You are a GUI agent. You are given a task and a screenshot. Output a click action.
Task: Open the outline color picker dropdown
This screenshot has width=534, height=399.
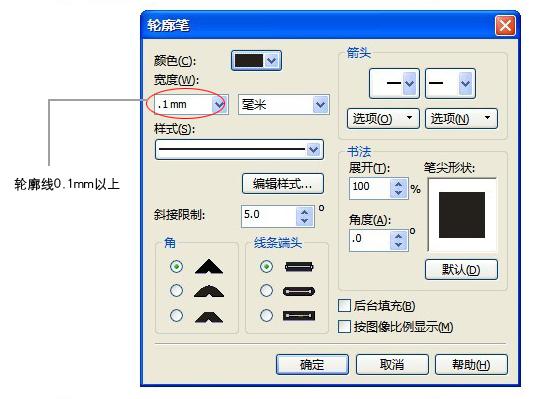256,61
